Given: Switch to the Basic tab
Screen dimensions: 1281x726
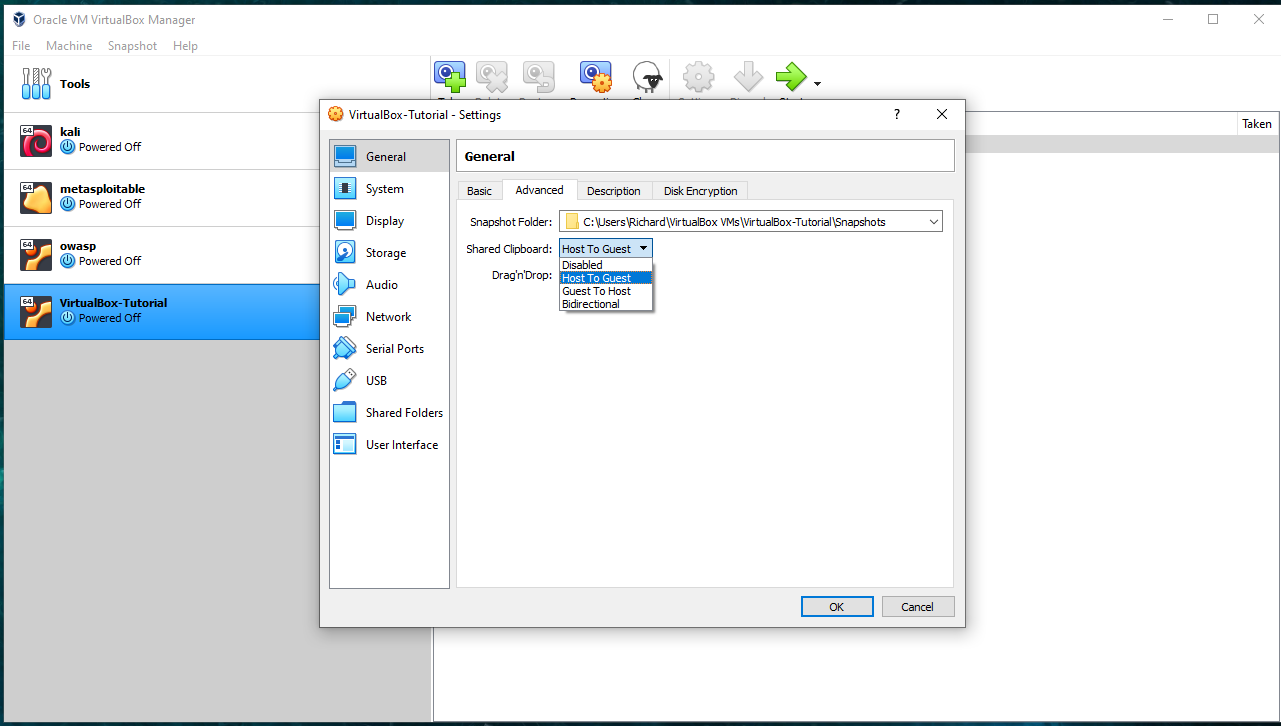Looking at the screenshot, I should (x=479, y=191).
